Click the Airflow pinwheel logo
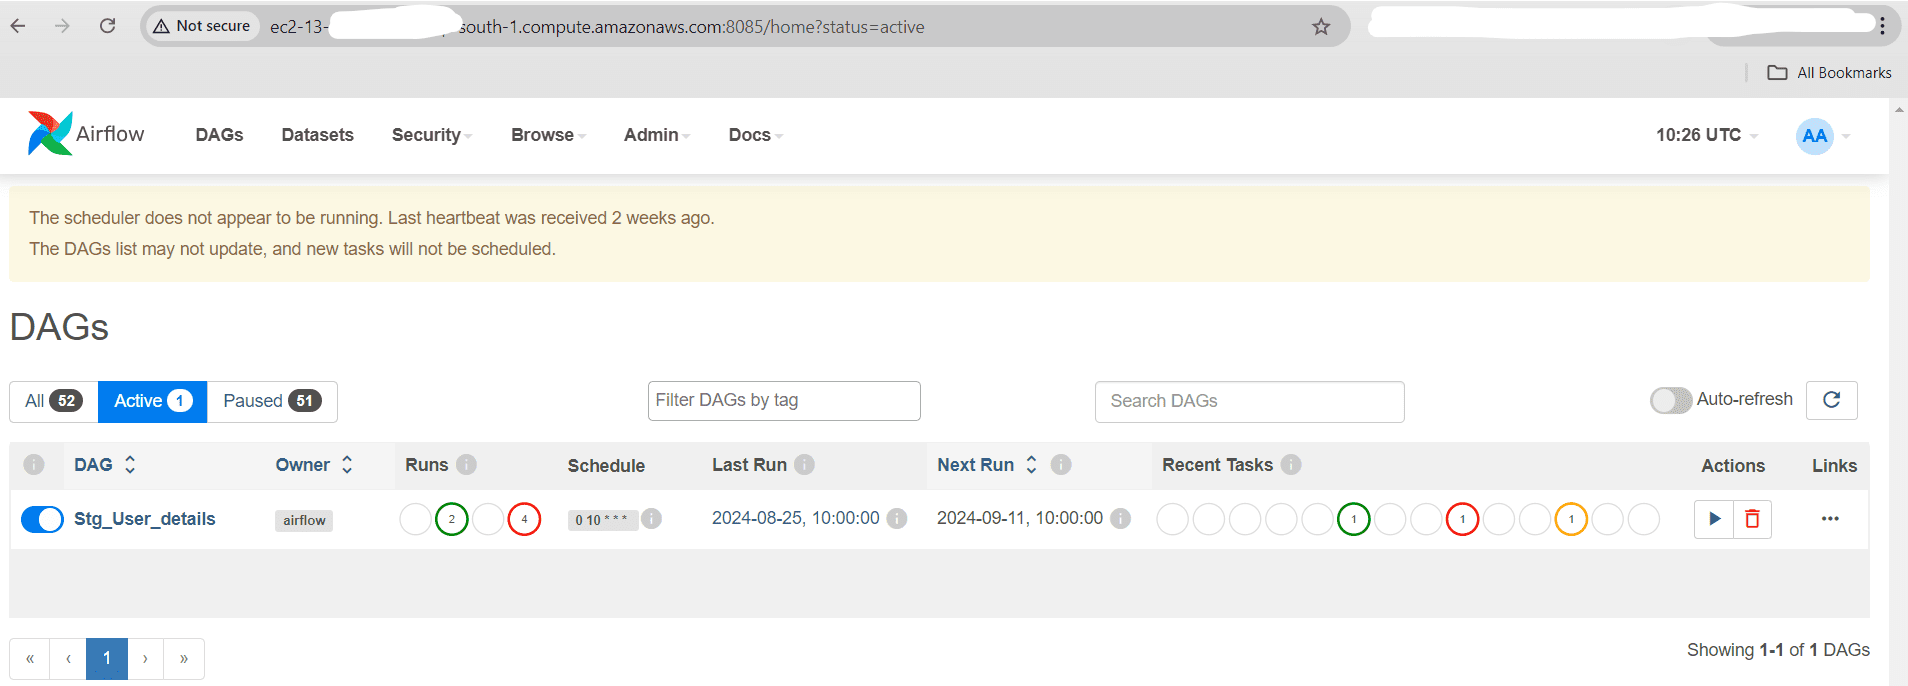This screenshot has height=686, width=1908. tap(50, 134)
